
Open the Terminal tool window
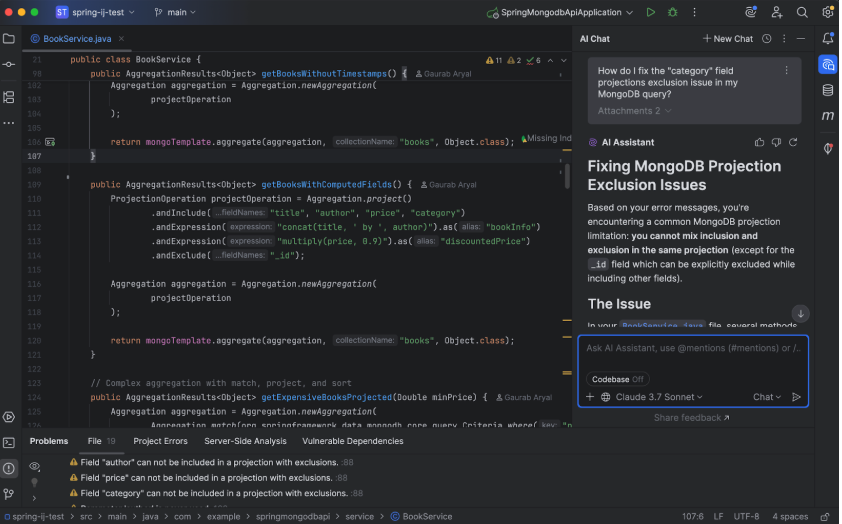point(9,442)
